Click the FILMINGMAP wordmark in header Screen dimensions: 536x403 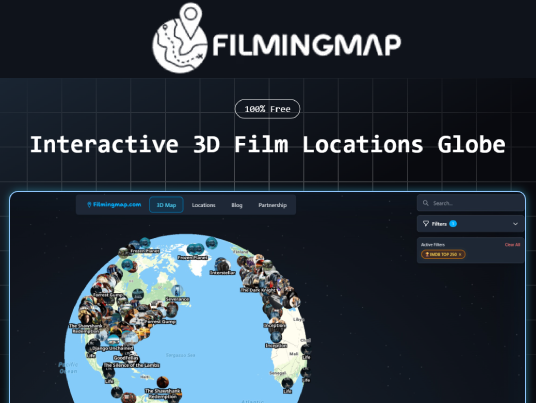(307, 45)
